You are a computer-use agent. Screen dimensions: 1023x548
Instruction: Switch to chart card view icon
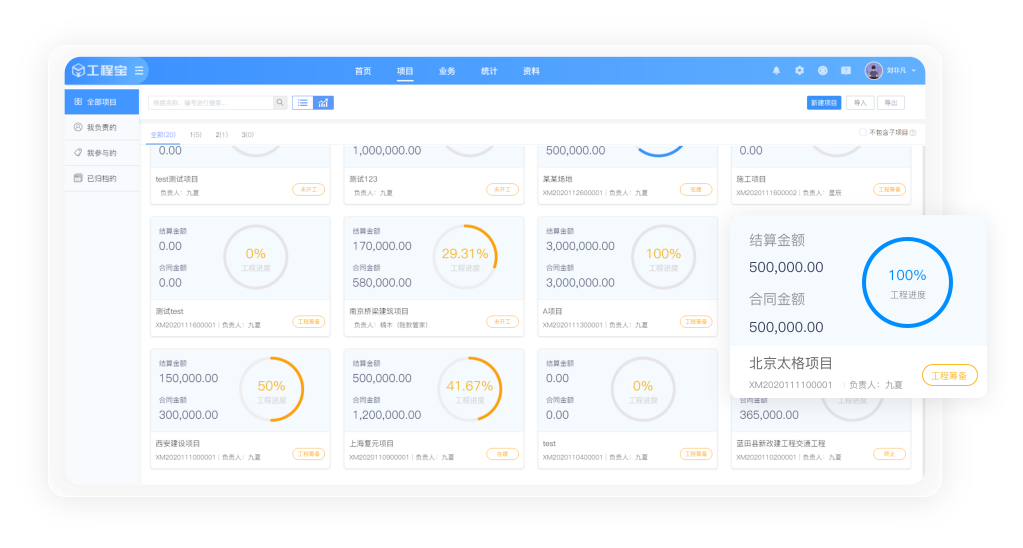tap(323, 102)
